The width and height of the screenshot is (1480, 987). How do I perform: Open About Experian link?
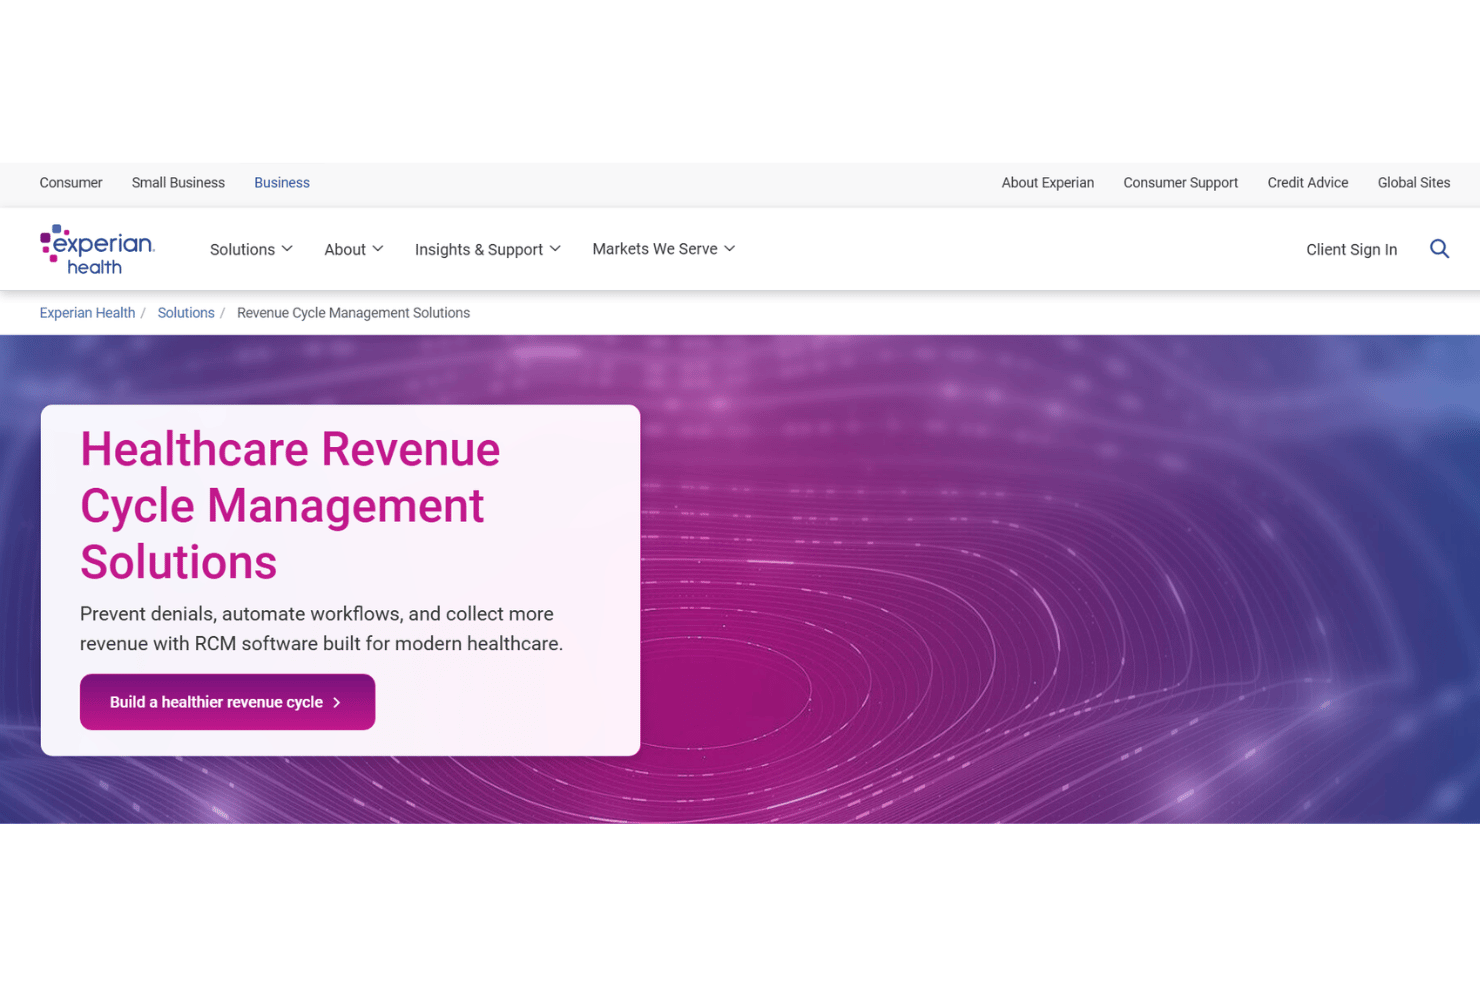[x=1048, y=183]
